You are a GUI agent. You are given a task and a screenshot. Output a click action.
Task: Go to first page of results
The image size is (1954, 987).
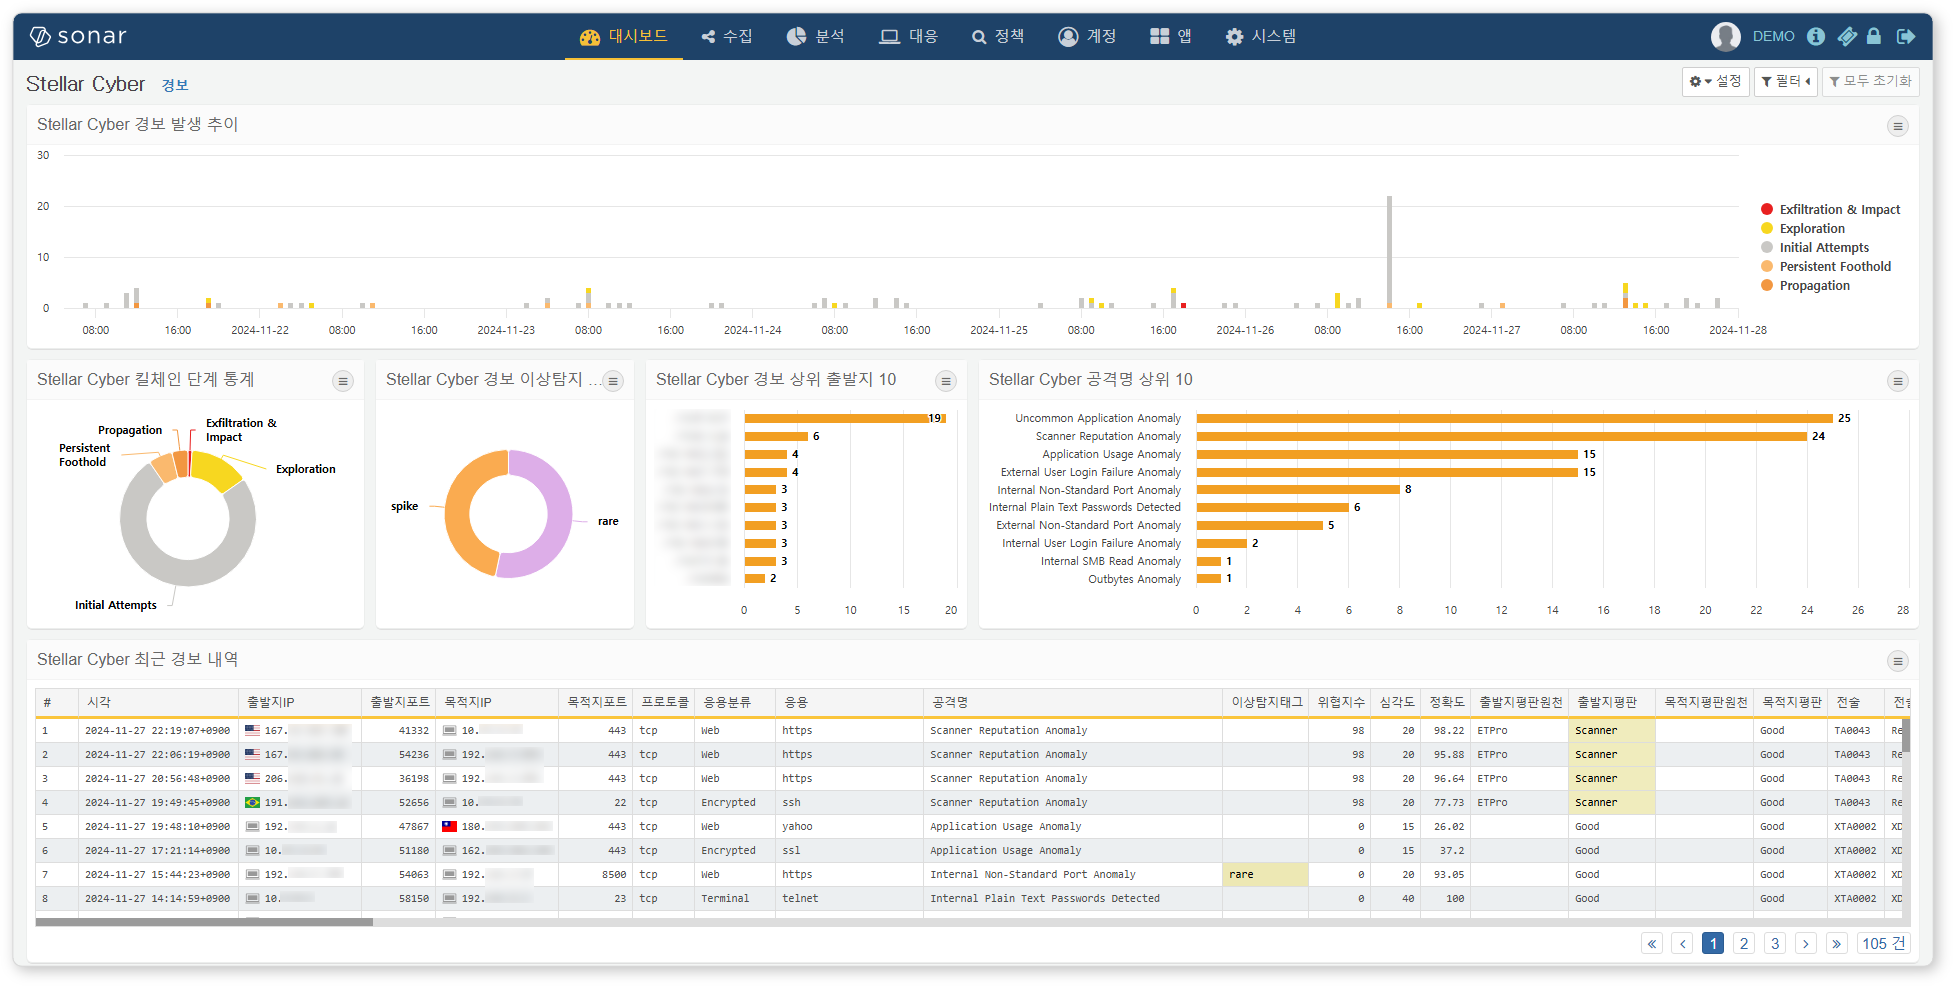tap(1652, 943)
